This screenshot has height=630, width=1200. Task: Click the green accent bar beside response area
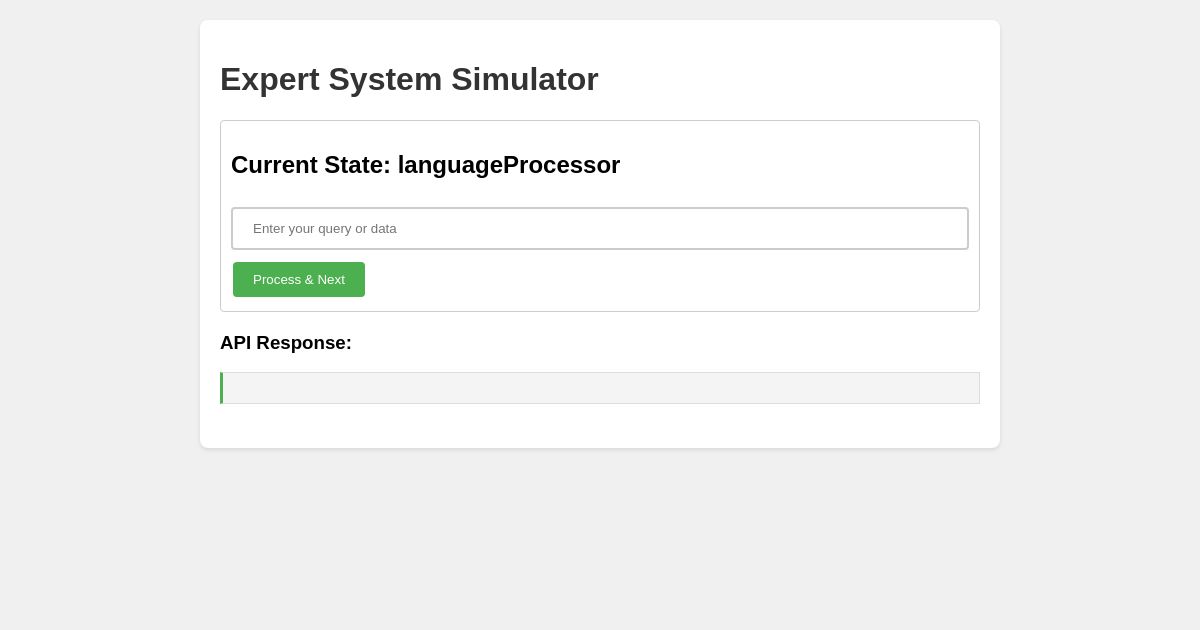(222, 388)
